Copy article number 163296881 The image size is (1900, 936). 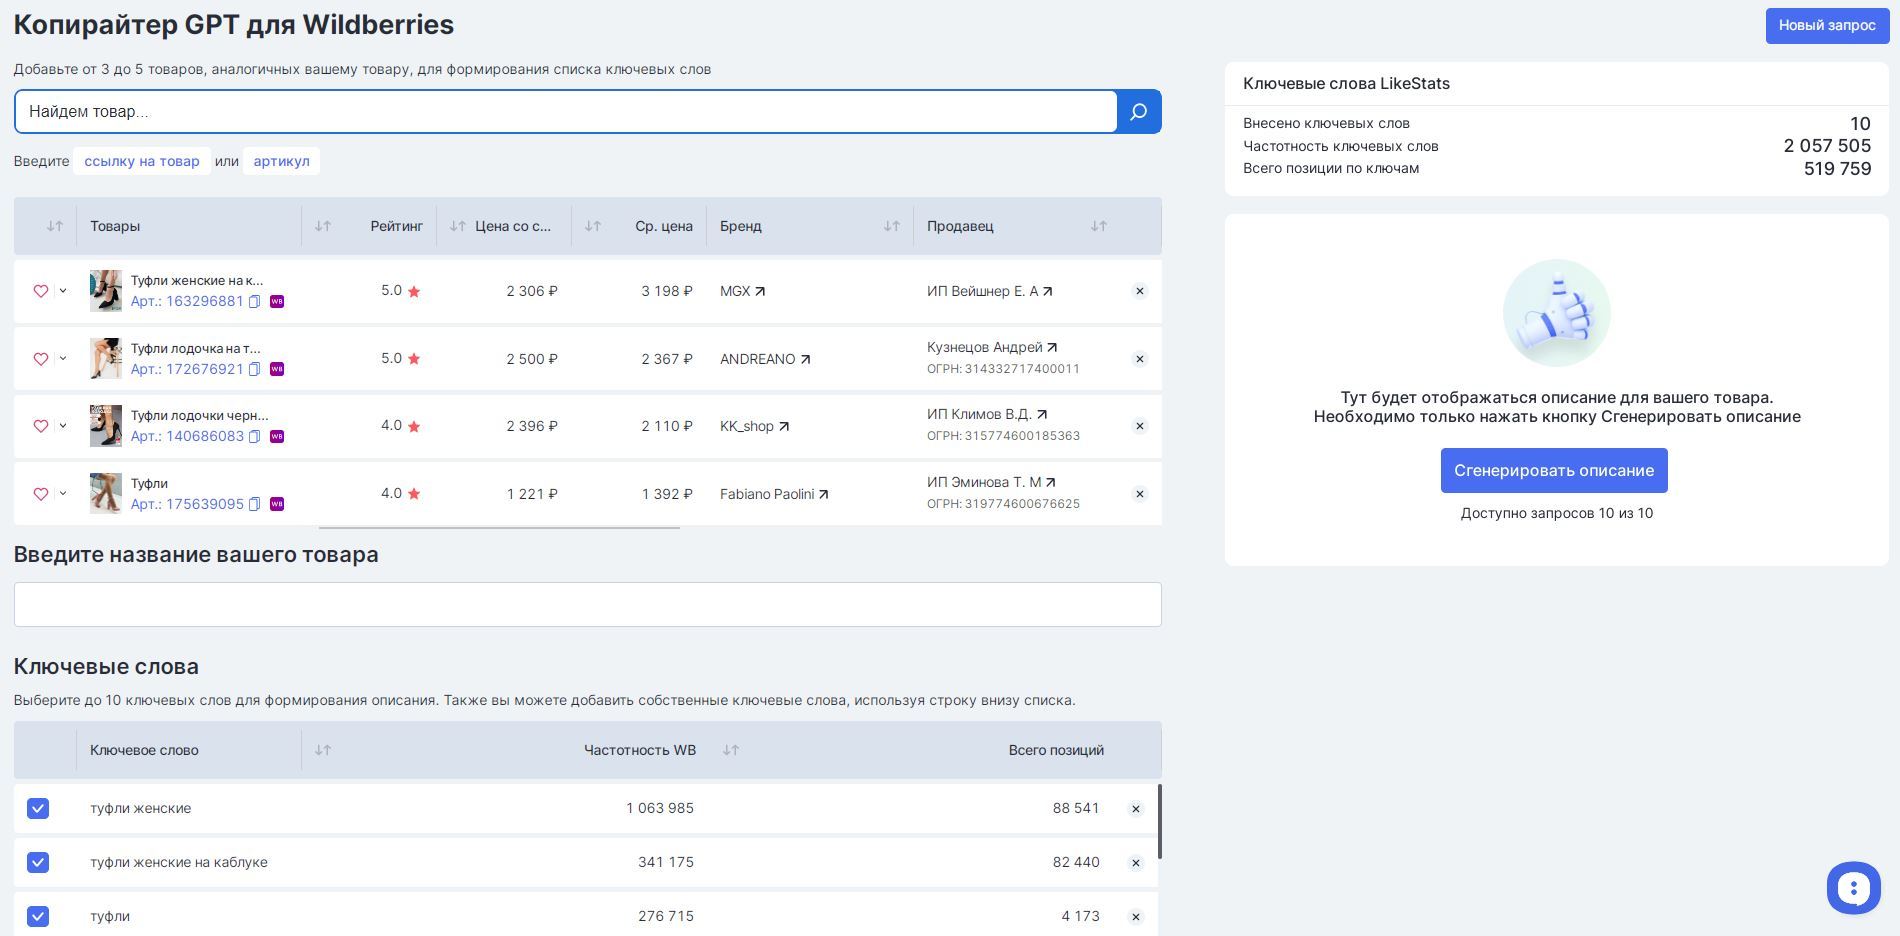click(254, 302)
